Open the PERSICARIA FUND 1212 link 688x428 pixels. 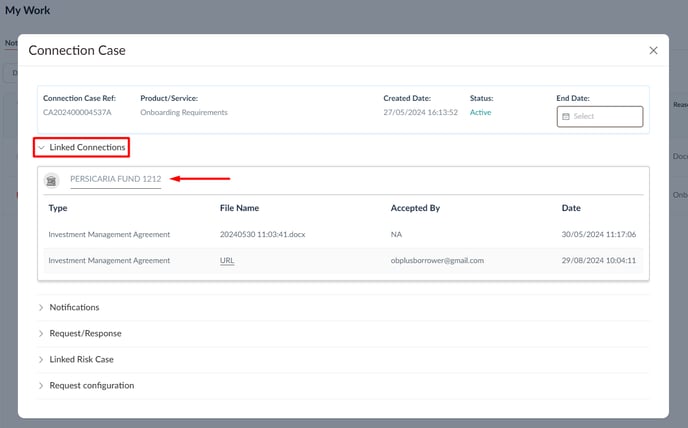point(116,179)
